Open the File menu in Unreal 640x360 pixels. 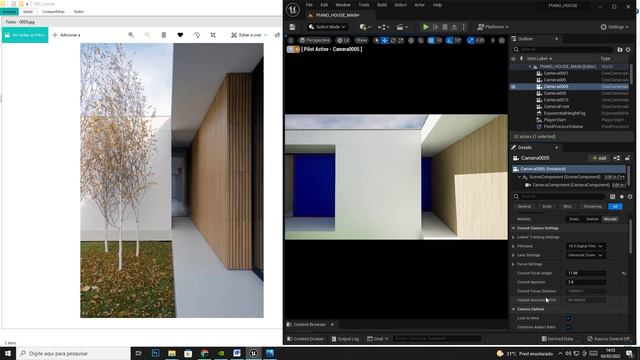click(x=309, y=5)
